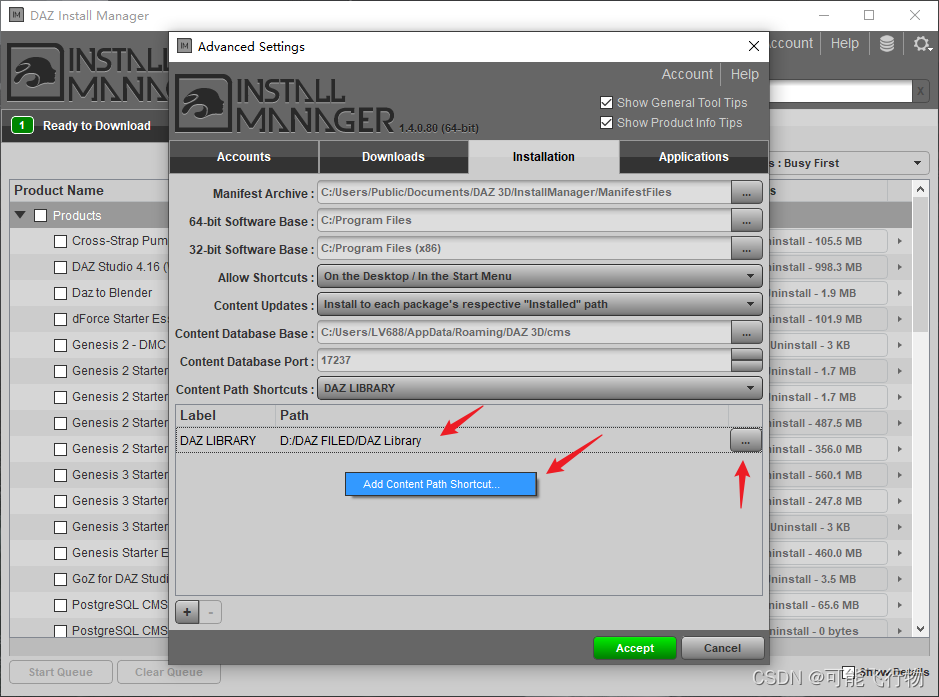Switch to the Accounts tab

pos(244,157)
